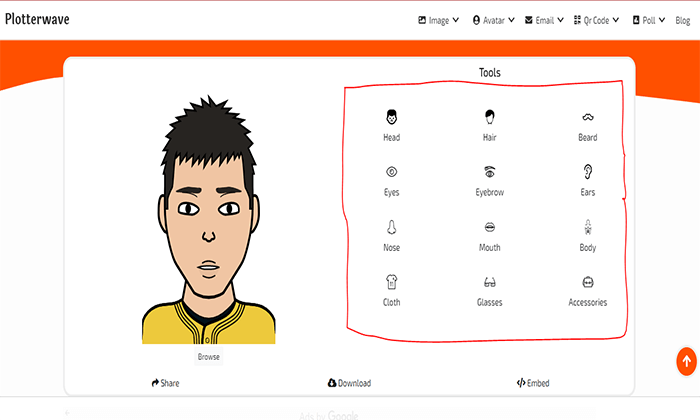The width and height of the screenshot is (700, 420).
Task: Select the Eyes tool icon
Action: (392, 172)
